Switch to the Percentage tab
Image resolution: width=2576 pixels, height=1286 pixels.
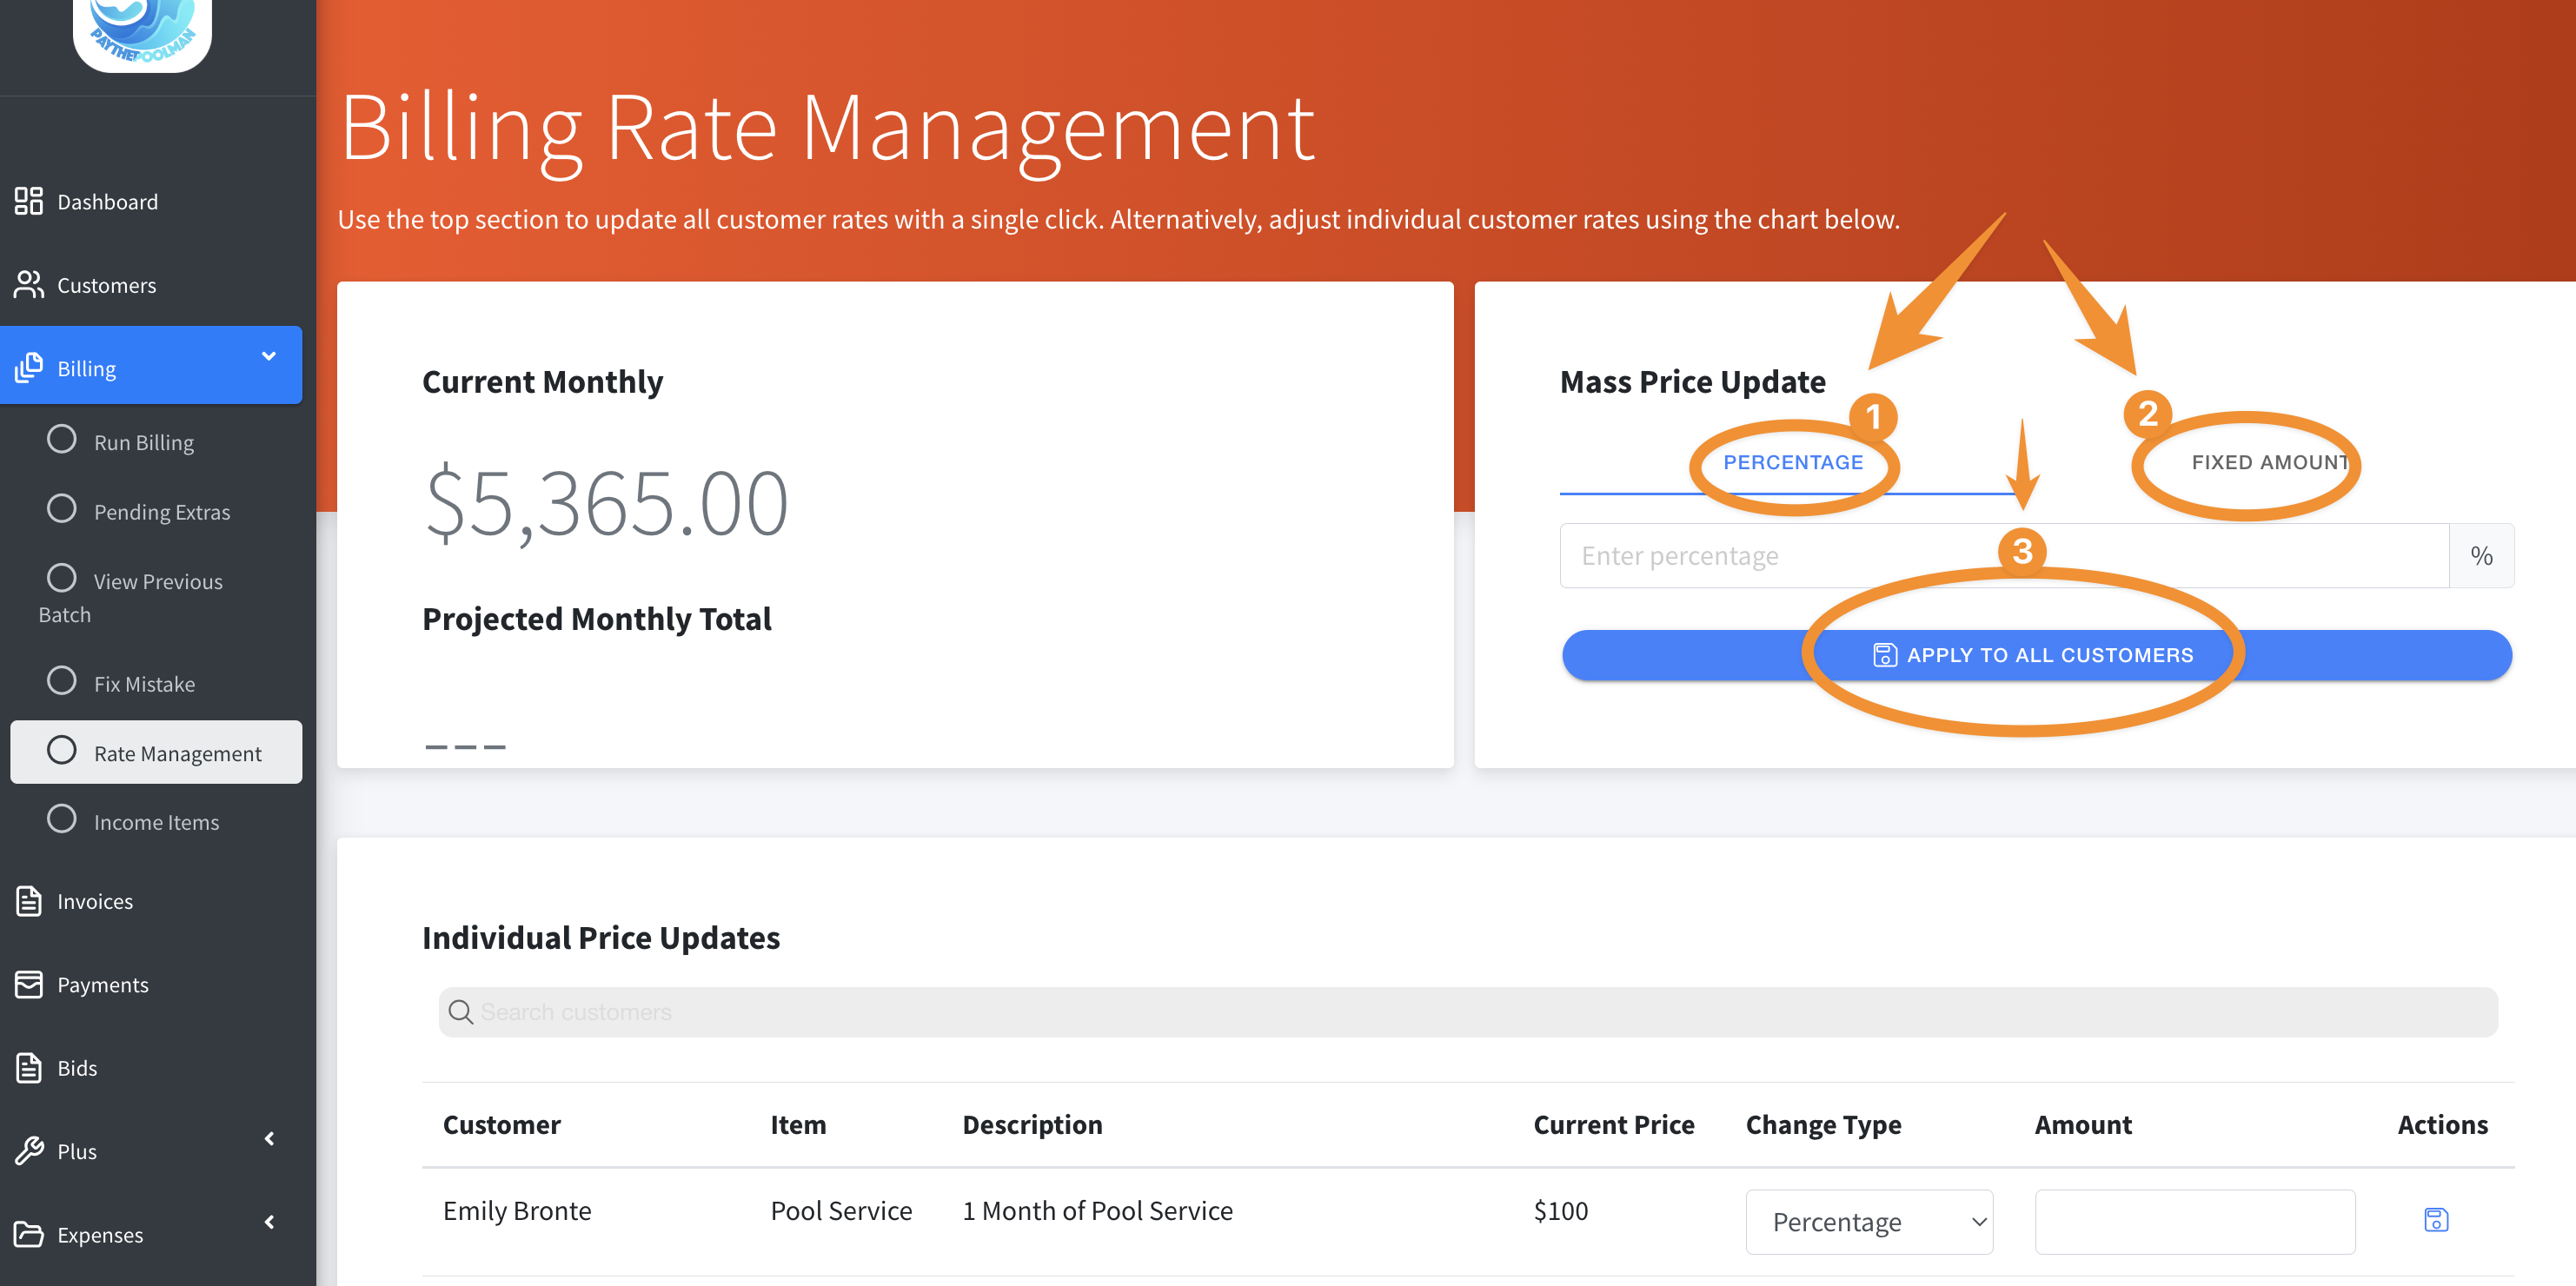tap(1792, 462)
